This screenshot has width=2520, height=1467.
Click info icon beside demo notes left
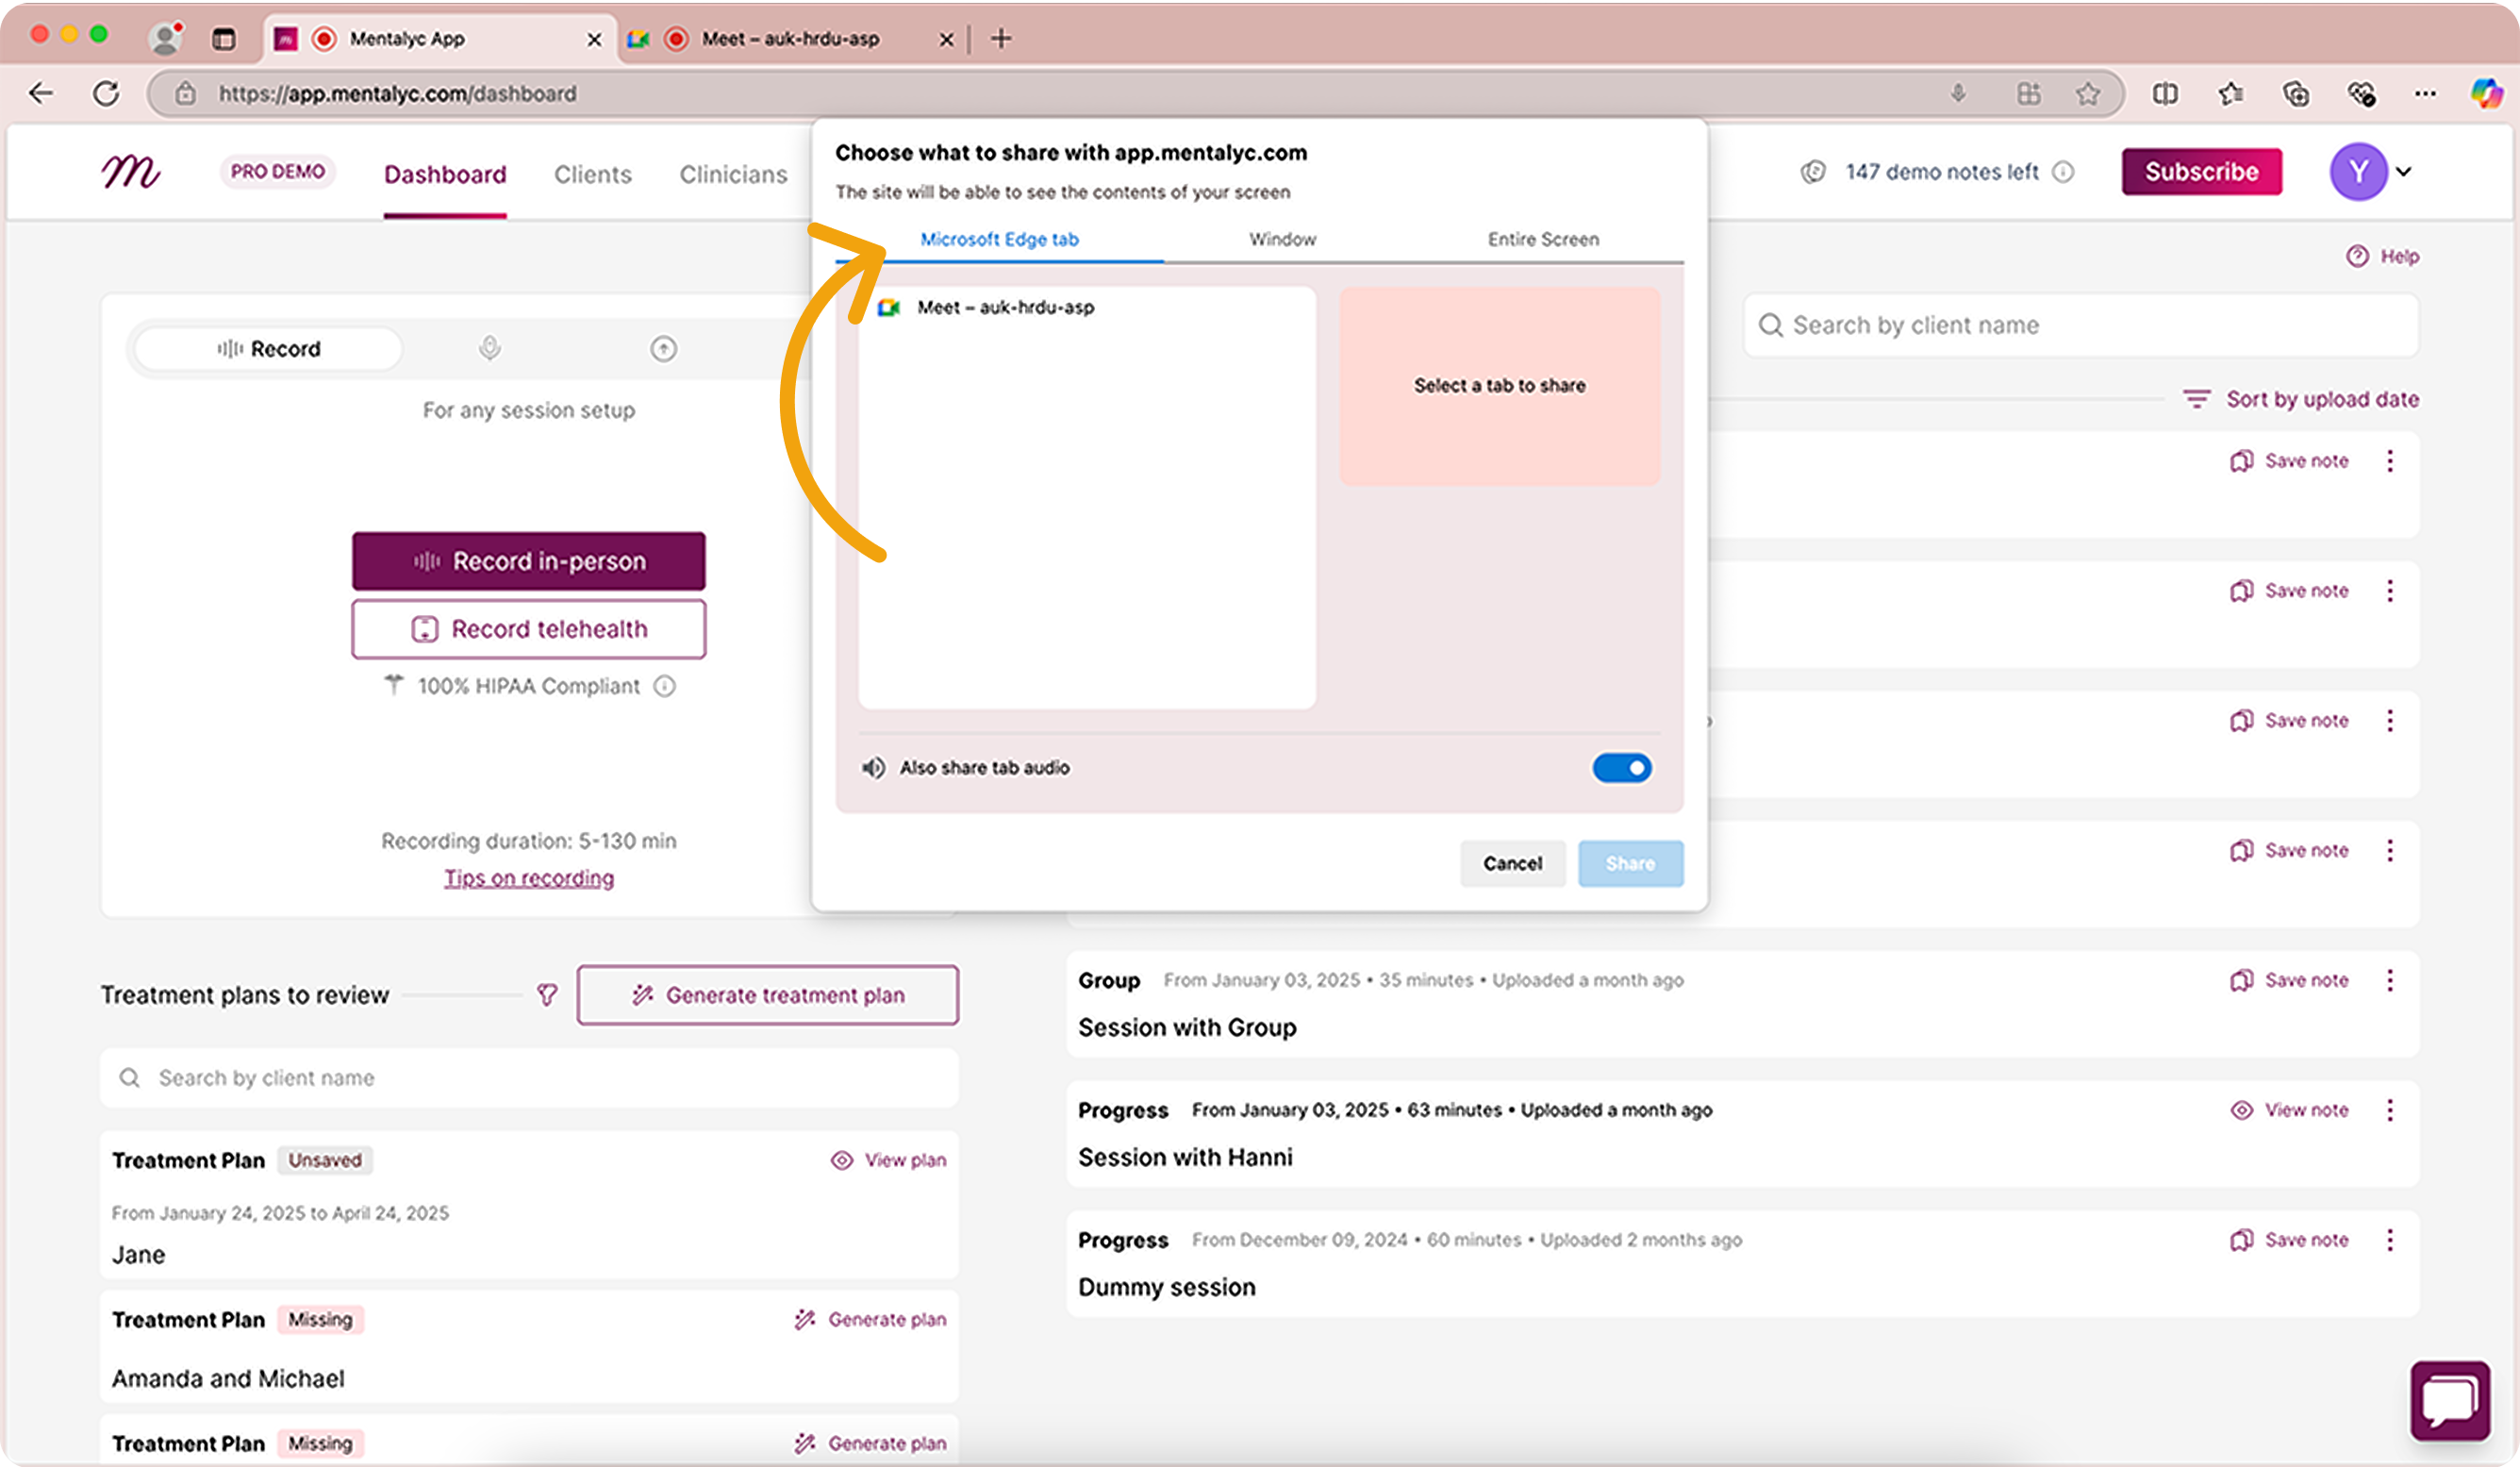[2063, 172]
